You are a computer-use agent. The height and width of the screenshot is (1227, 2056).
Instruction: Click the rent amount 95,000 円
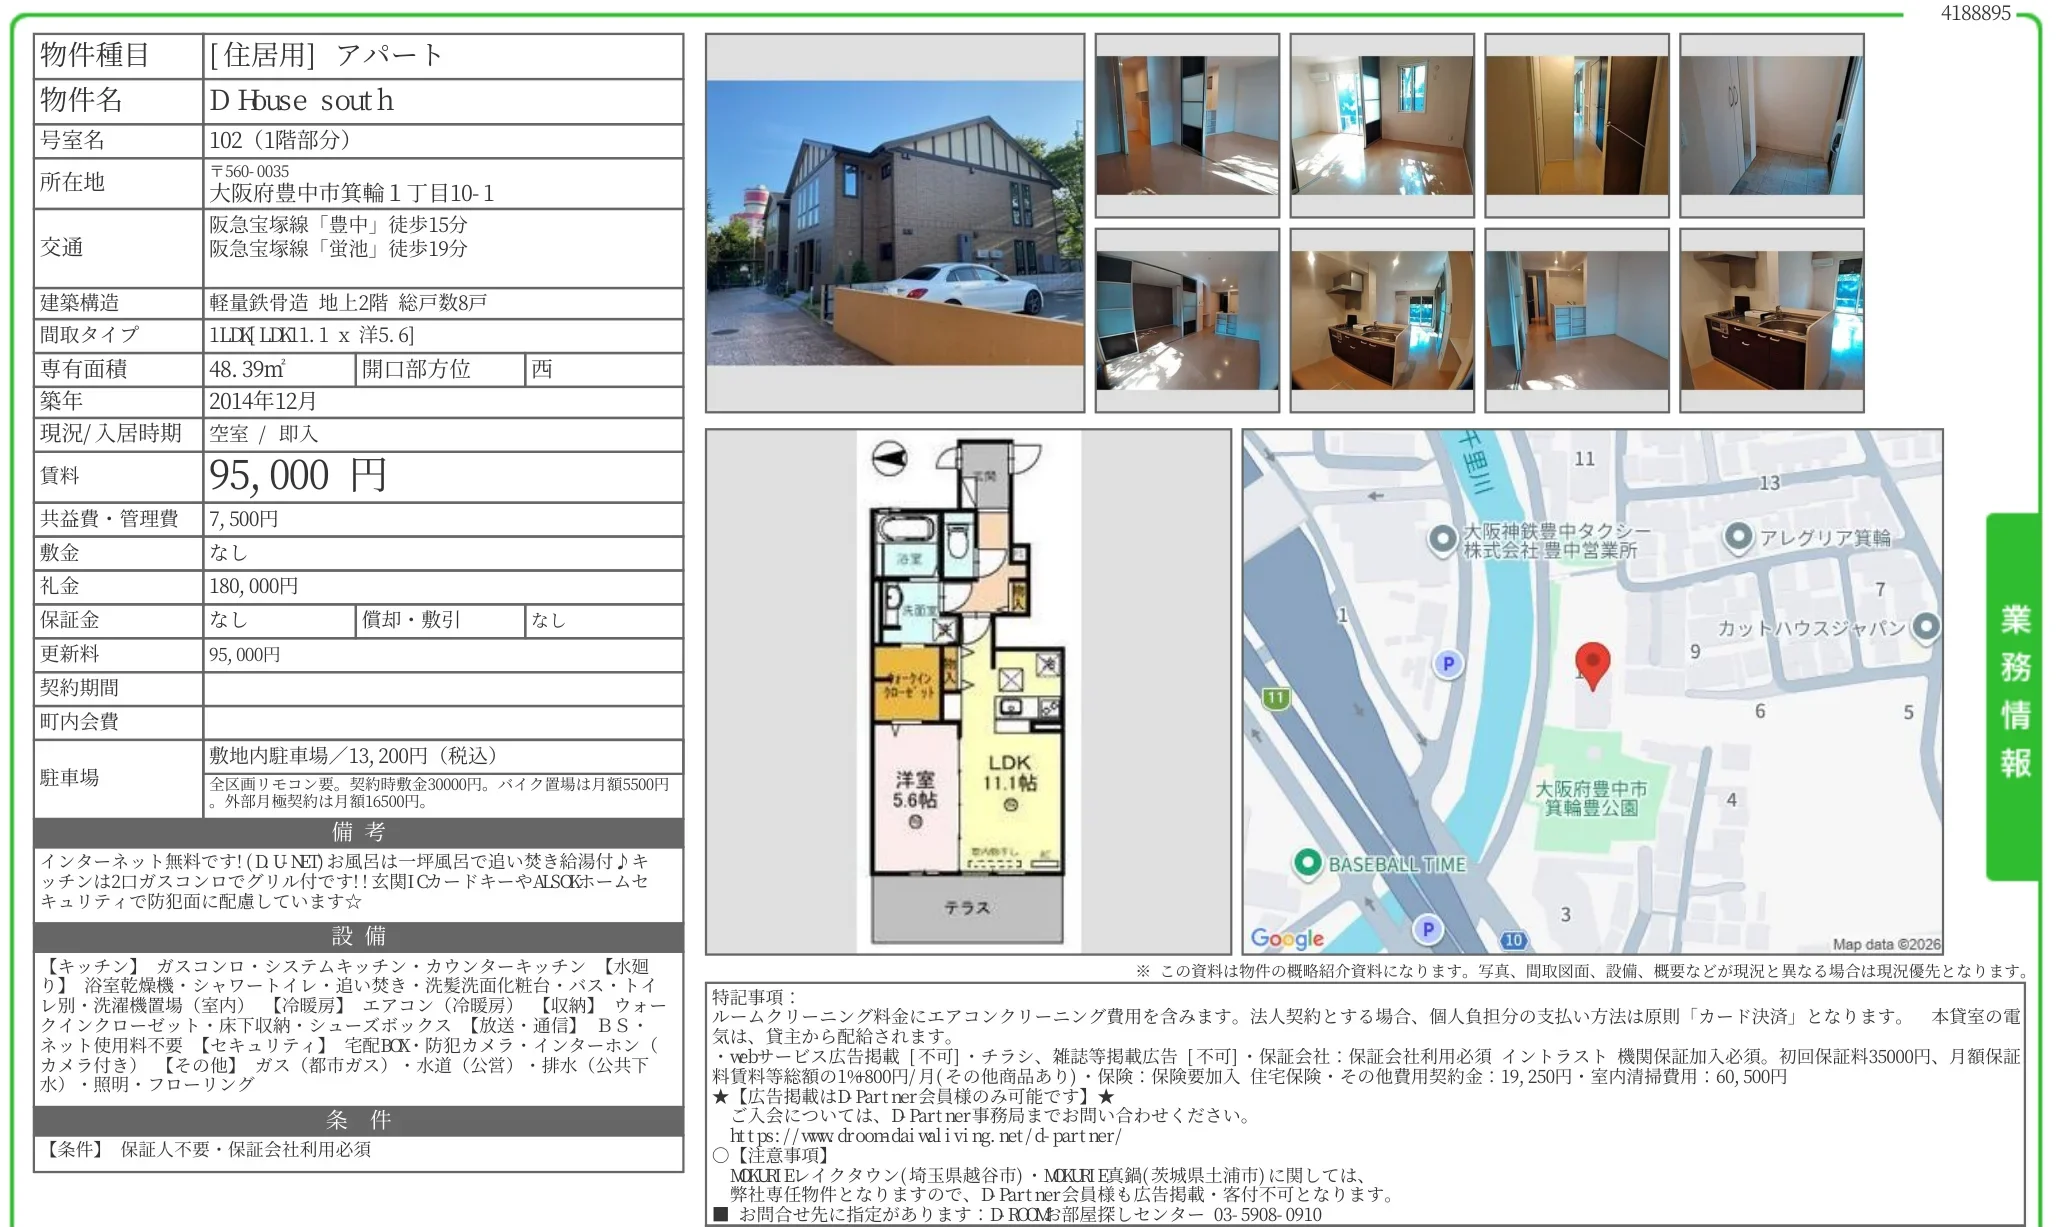tap(297, 475)
